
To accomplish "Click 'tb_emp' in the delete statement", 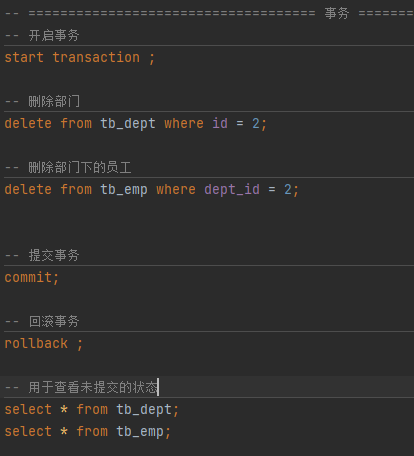I will click(x=124, y=190).
